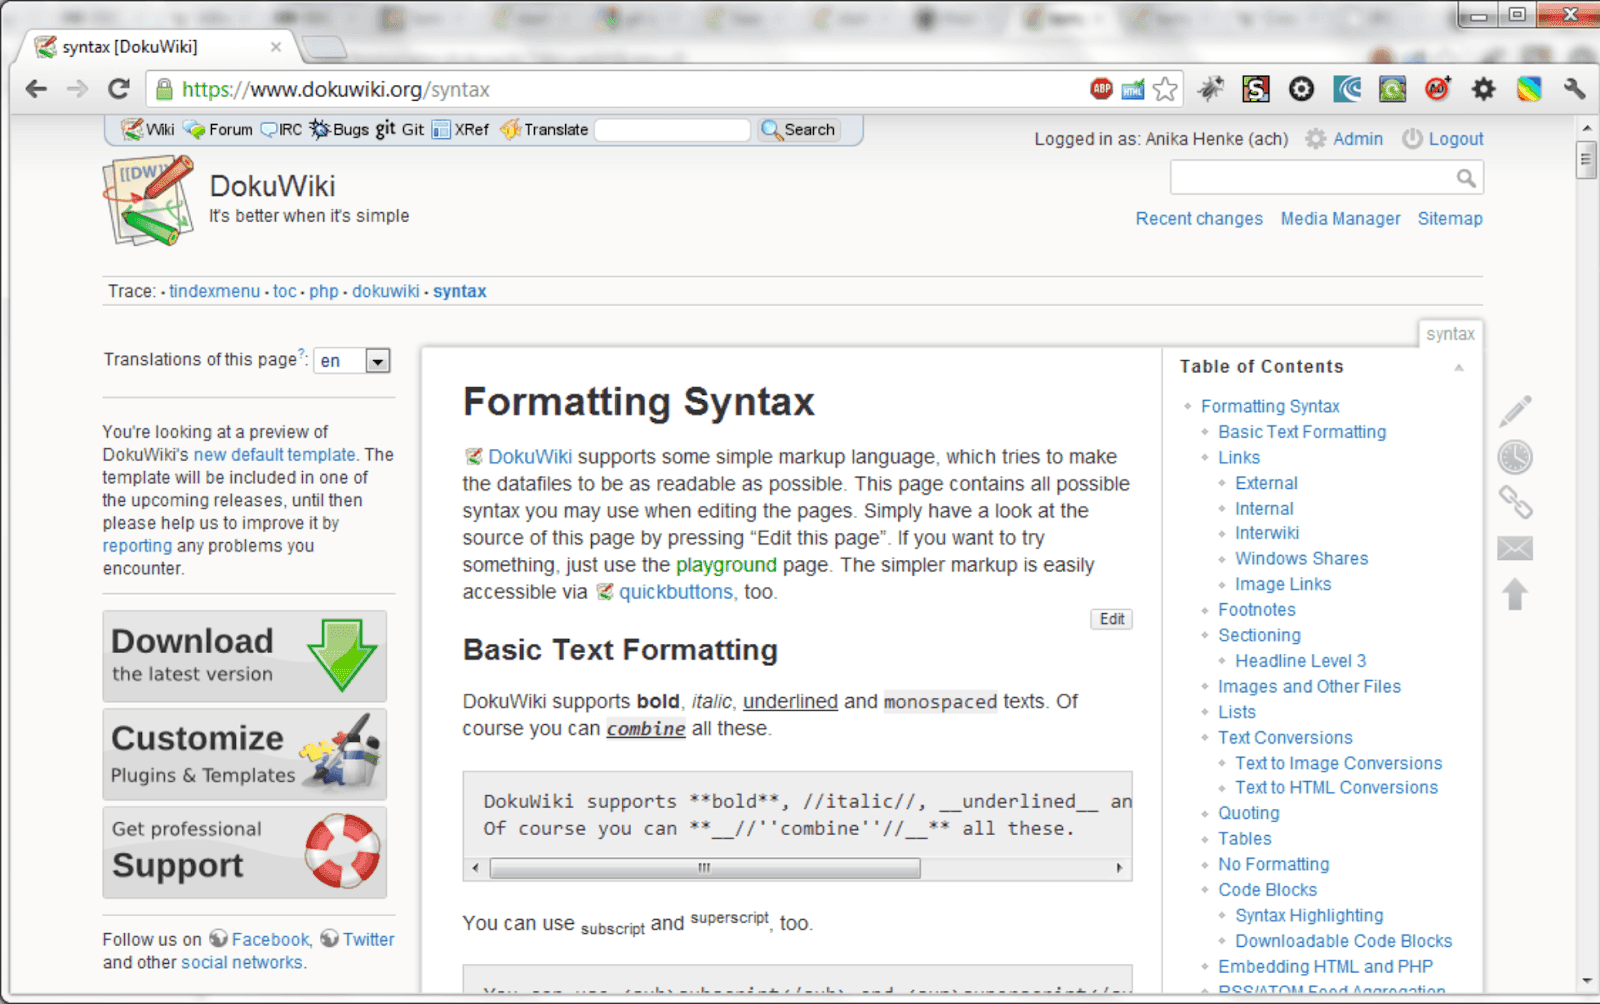The height and width of the screenshot is (1004, 1600).
Task: Open Old Revisions clock icon
Action: [1514, 455]
